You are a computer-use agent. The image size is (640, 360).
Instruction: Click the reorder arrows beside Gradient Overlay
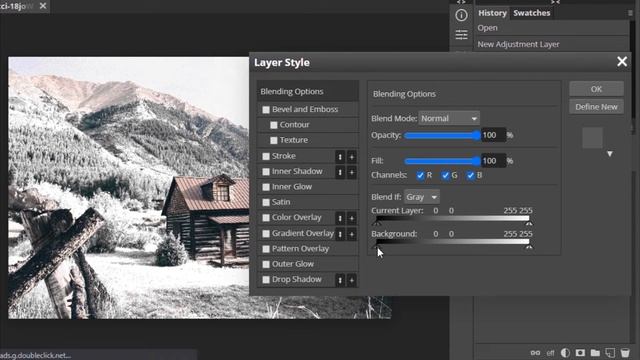340,234
